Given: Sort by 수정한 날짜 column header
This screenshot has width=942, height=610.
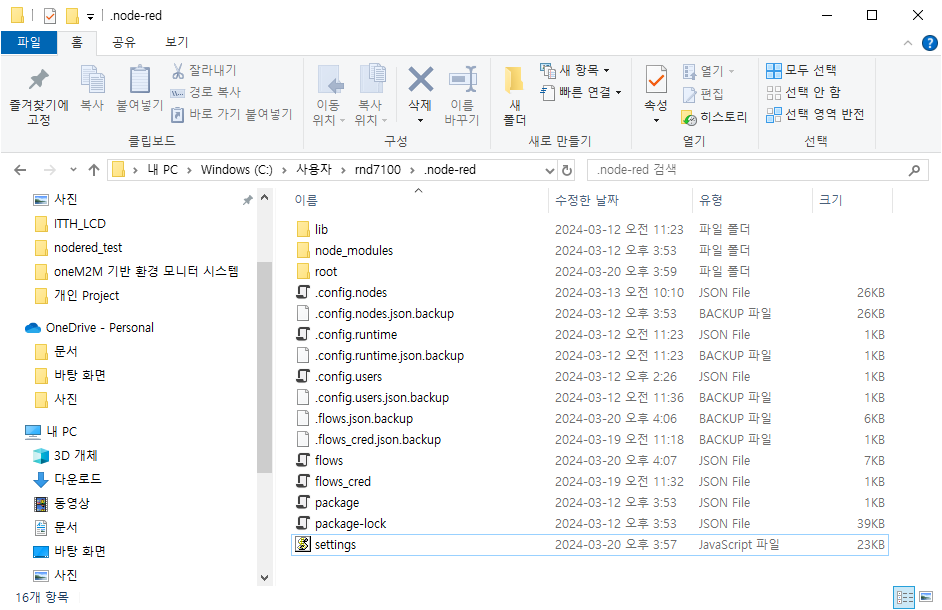Looking at the screenshot, I should [x=586, y=200].
